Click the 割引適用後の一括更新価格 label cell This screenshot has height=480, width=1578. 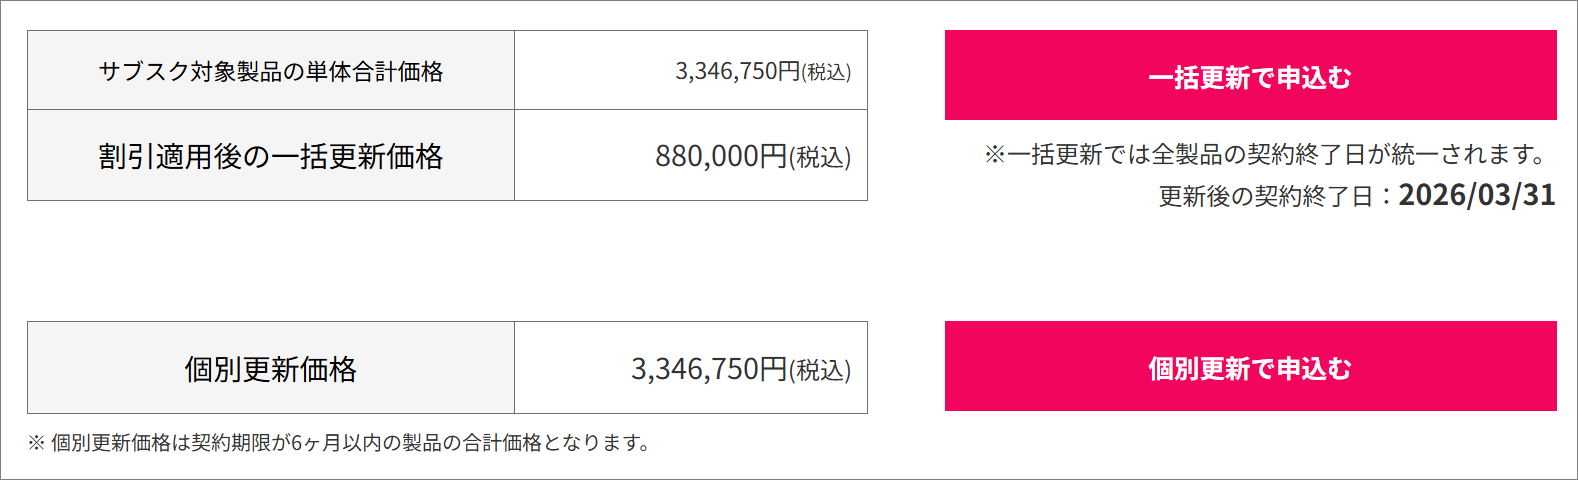[x=271, y=156]
